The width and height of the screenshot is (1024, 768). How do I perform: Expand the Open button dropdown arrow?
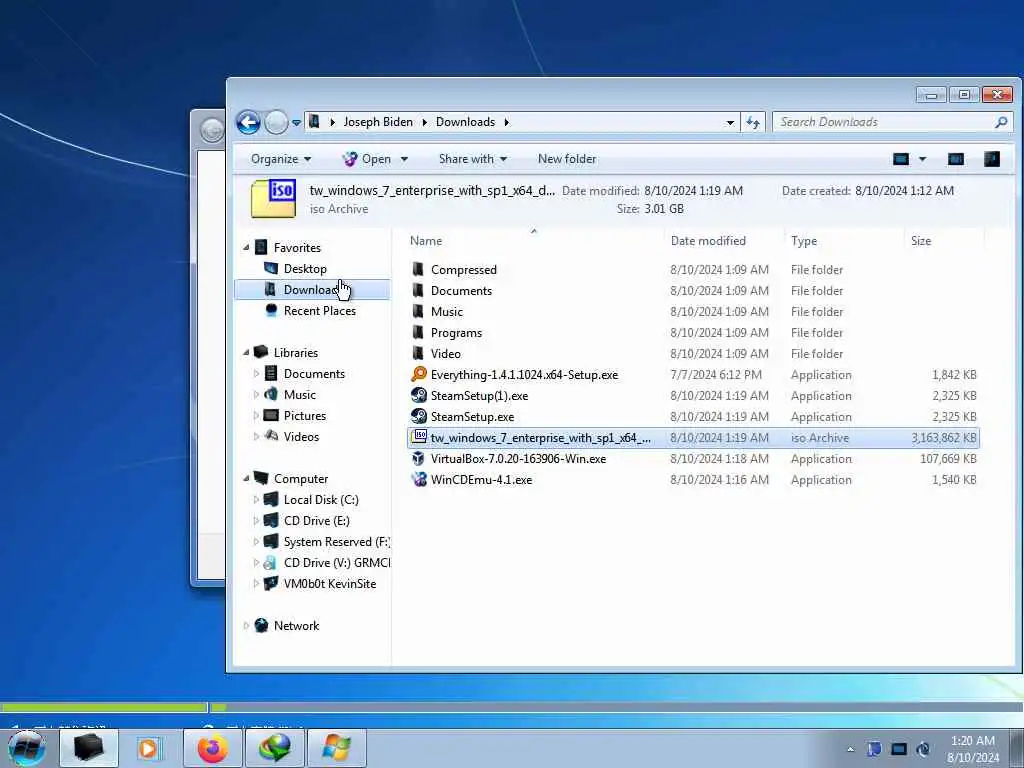[x=404, y=159]
